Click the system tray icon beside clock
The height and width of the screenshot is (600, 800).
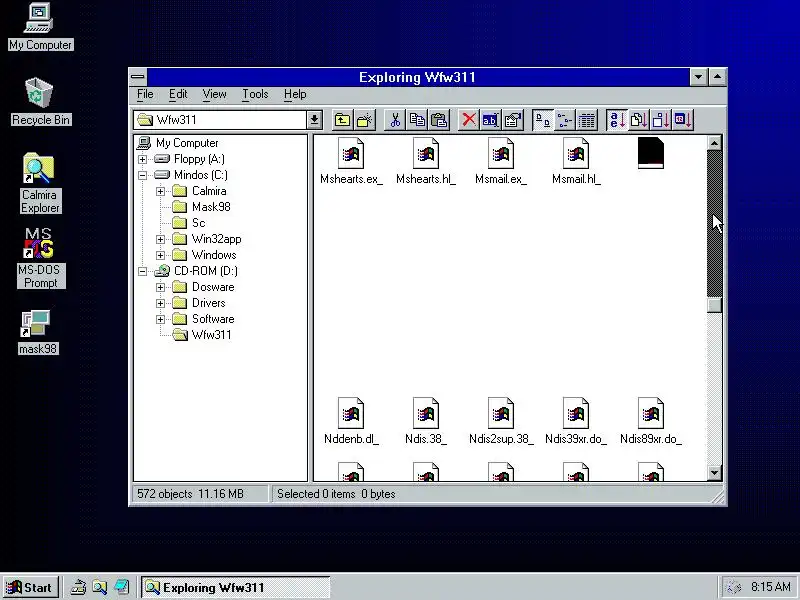pos(733,587)
